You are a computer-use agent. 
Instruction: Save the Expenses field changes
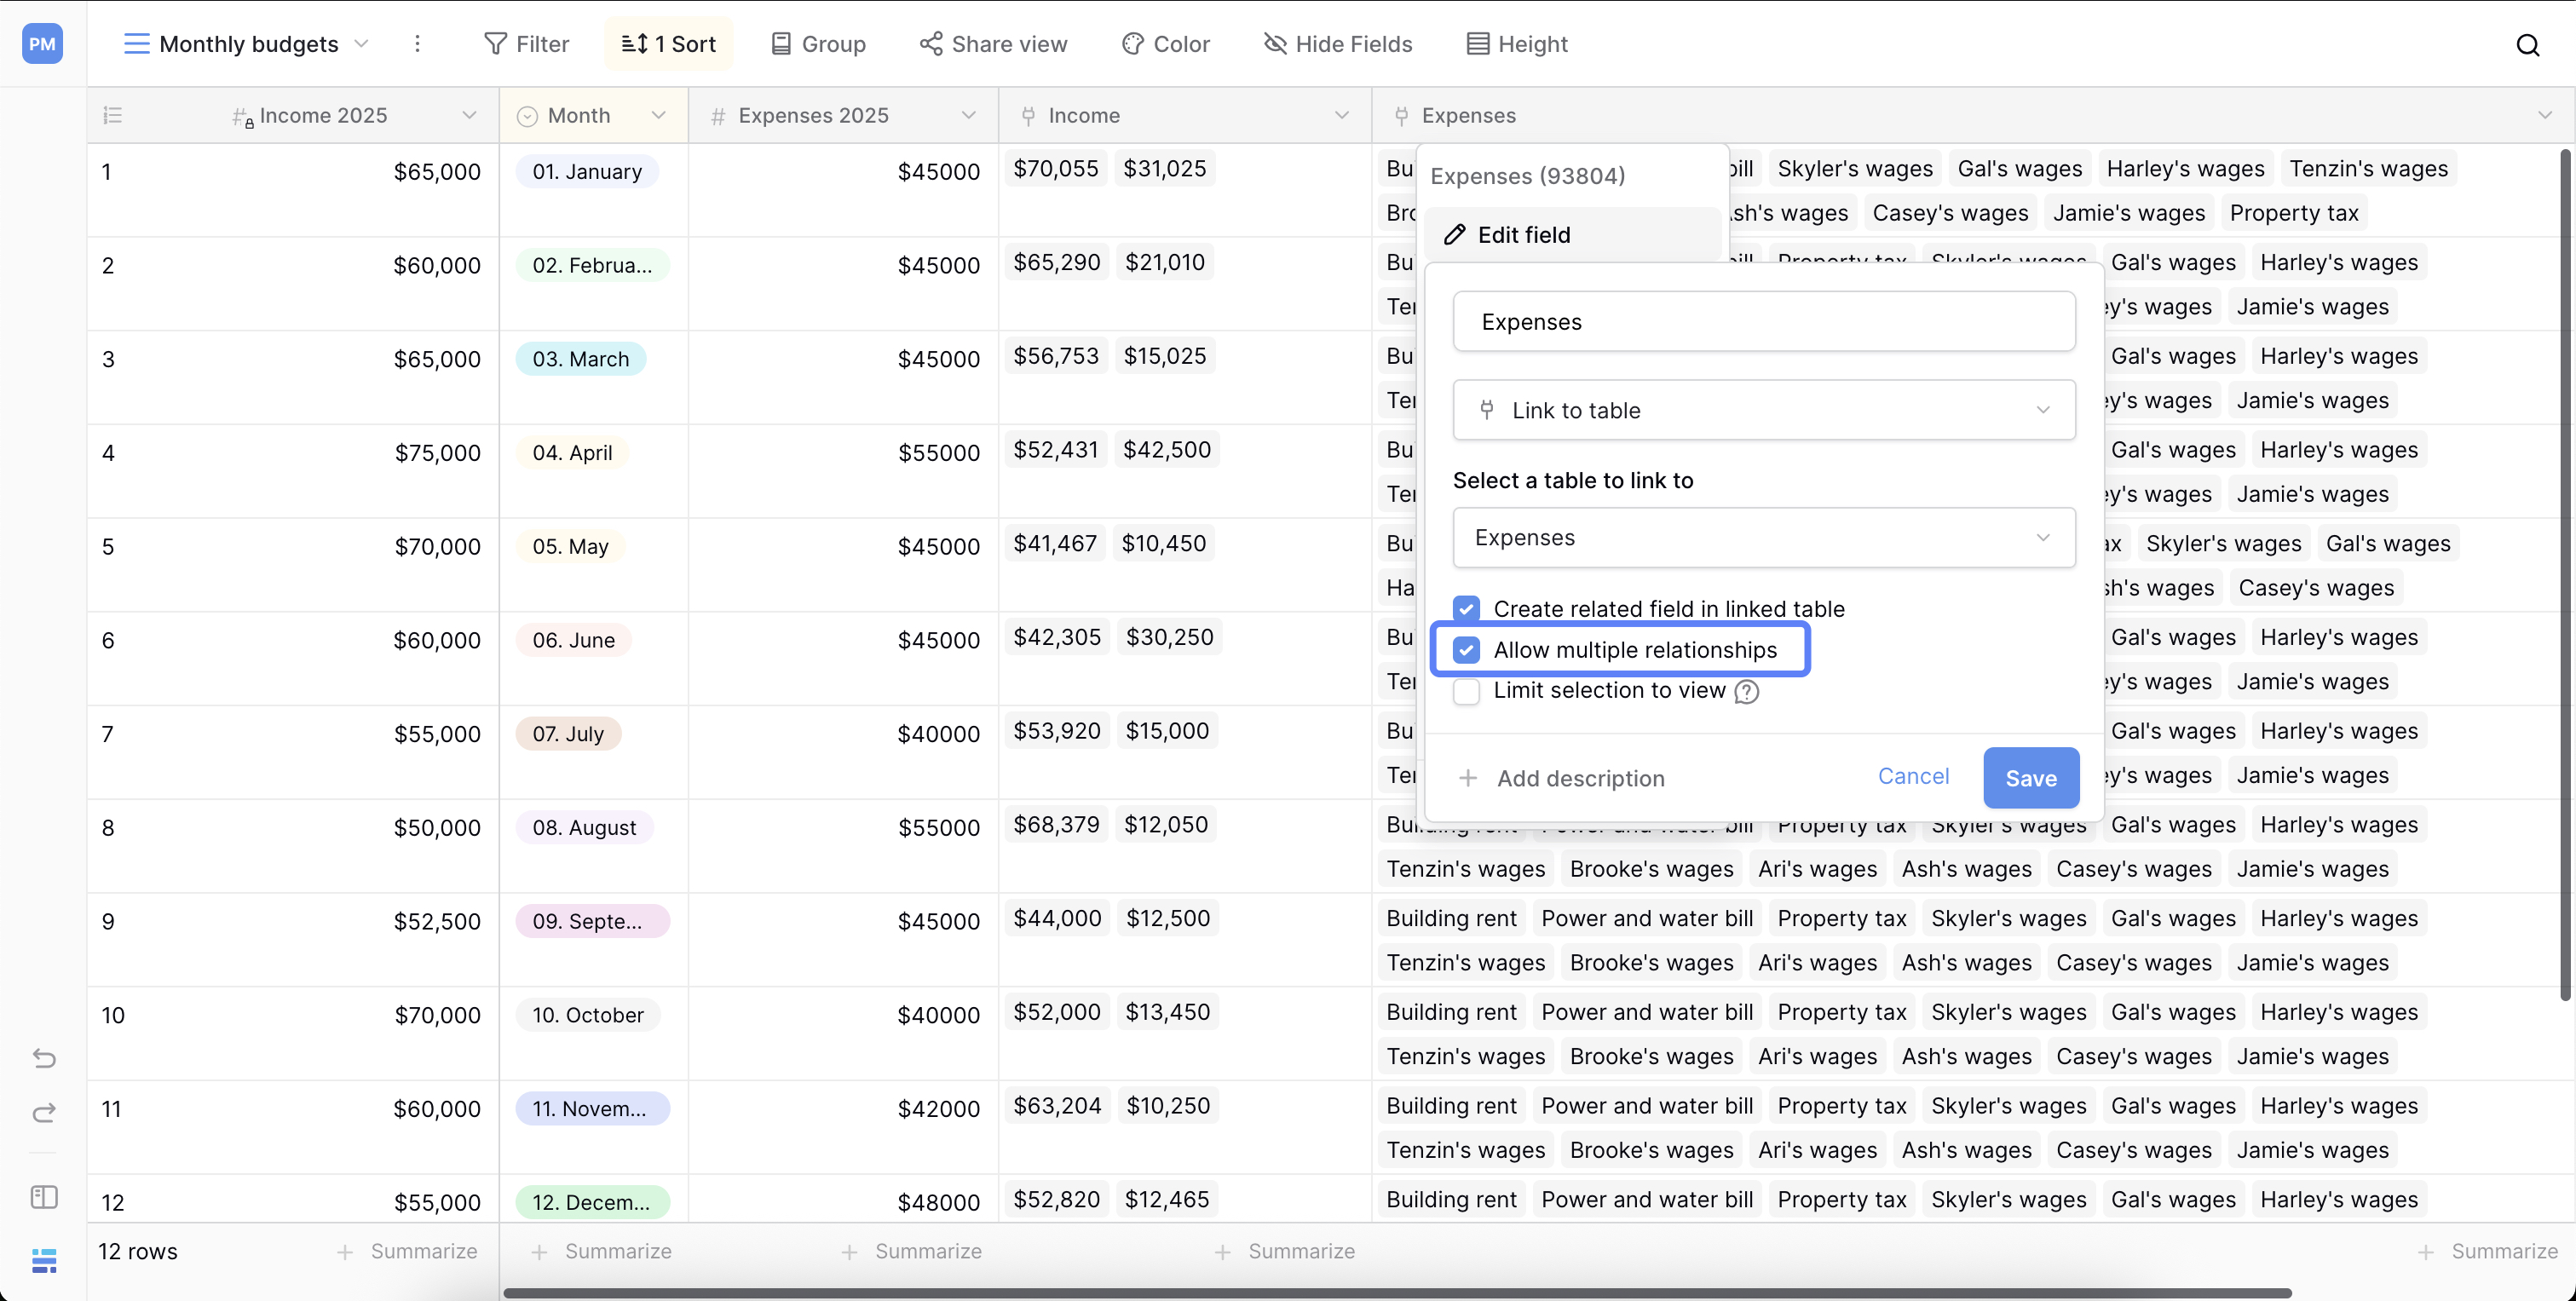(x=2030, y=777)
